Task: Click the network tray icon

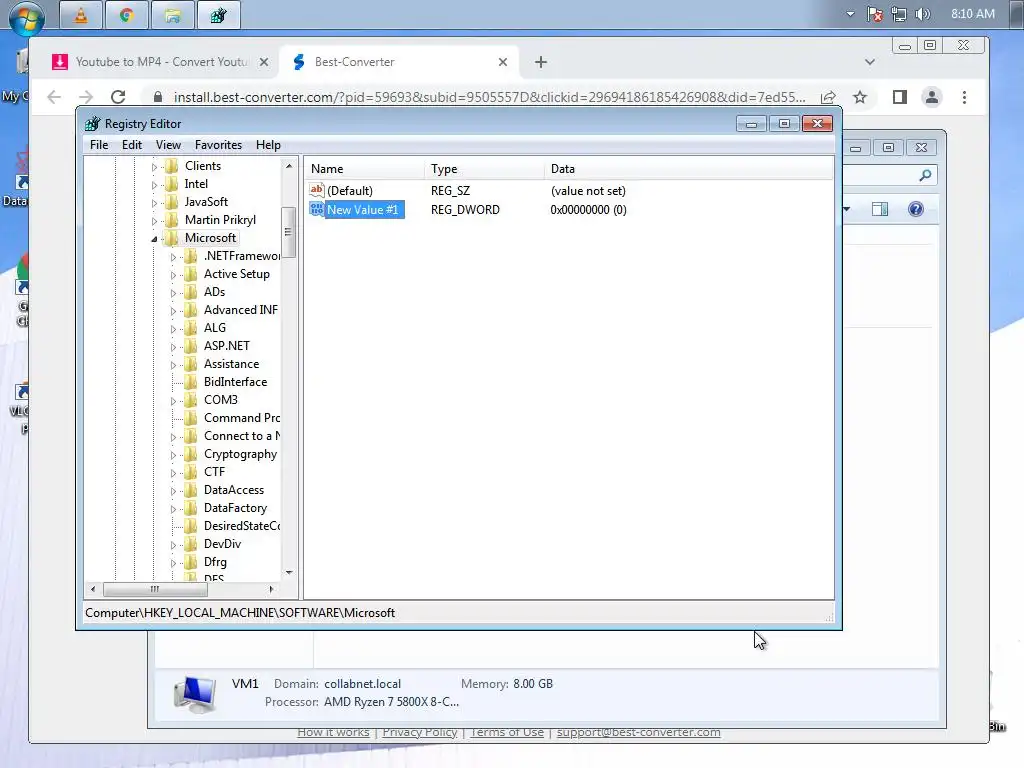Action: point(899,14)
